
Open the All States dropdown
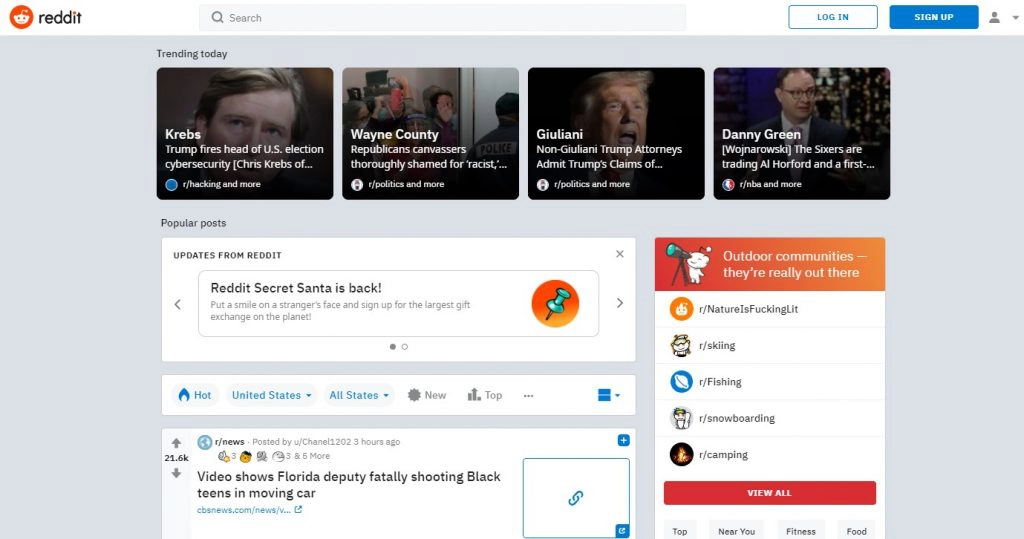359,395
